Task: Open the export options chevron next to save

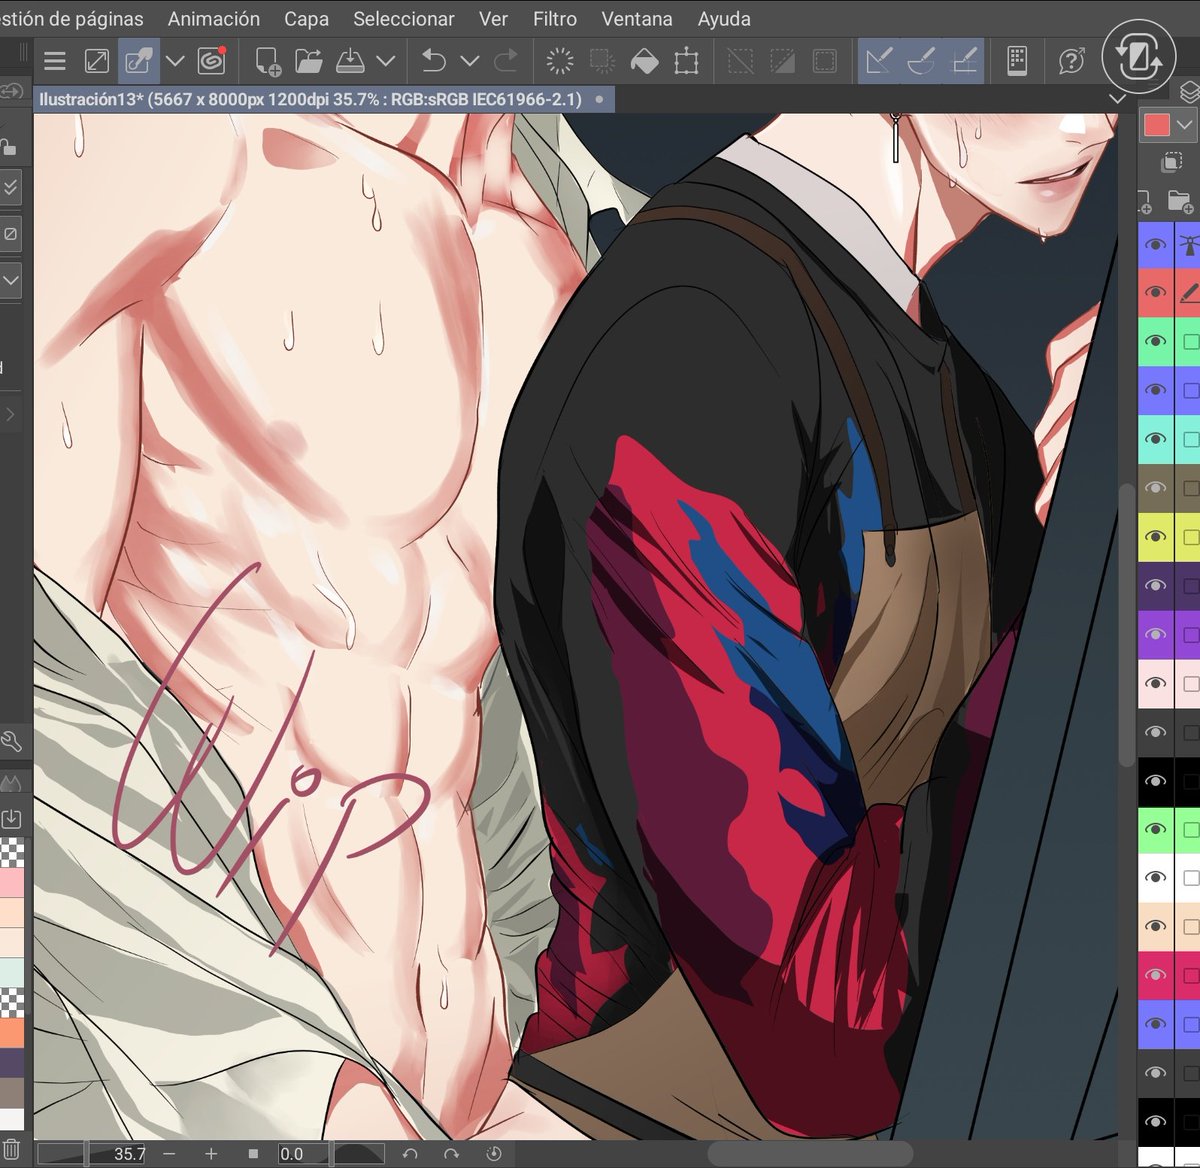Action: pyautogui.click(x=385, y=60)
